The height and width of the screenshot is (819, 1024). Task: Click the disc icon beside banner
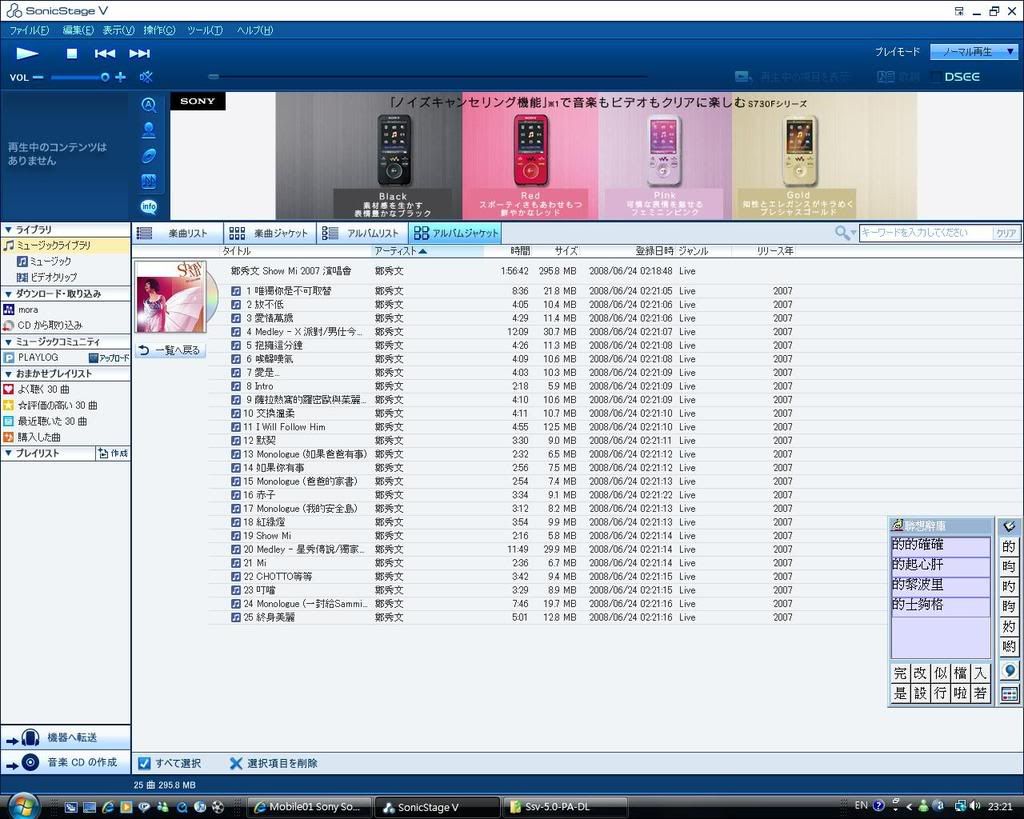coord(149,155)
